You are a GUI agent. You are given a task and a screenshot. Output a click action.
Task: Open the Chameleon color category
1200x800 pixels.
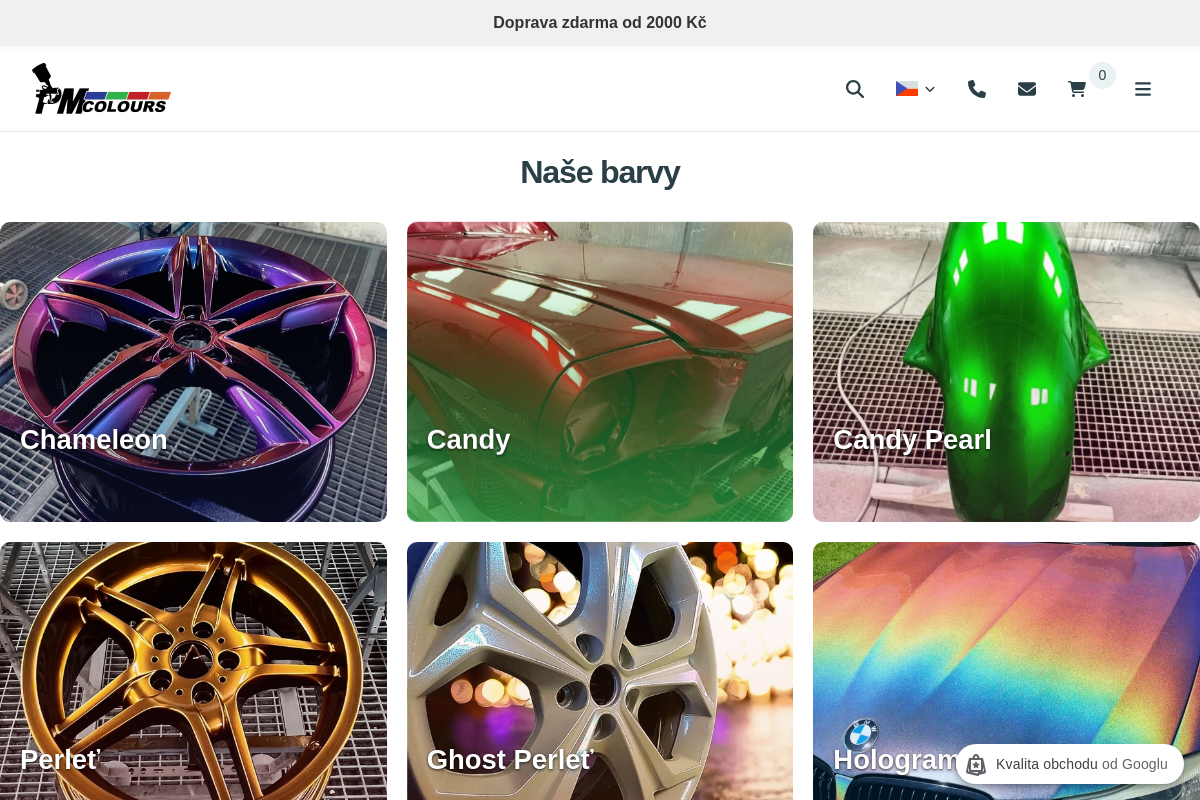pos(193,340)
